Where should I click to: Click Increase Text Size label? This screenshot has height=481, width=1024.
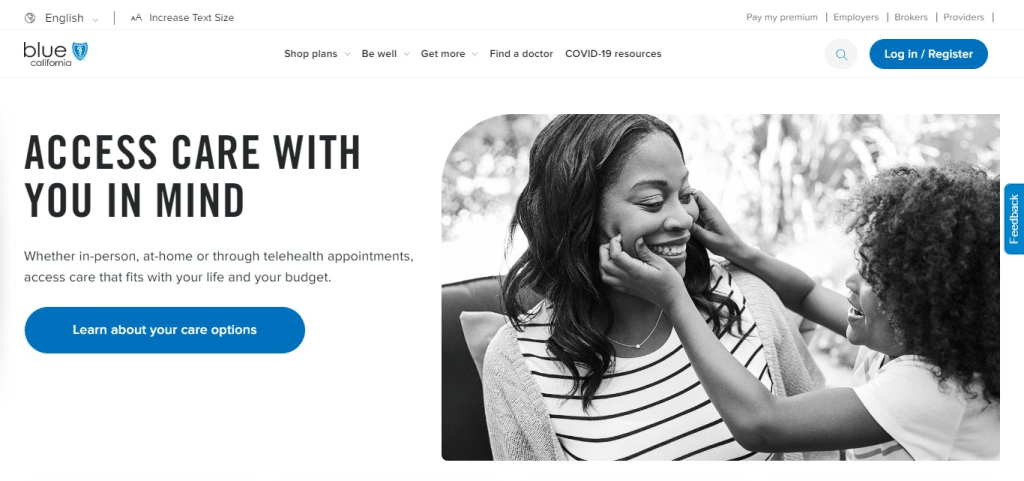coord(191,18)
